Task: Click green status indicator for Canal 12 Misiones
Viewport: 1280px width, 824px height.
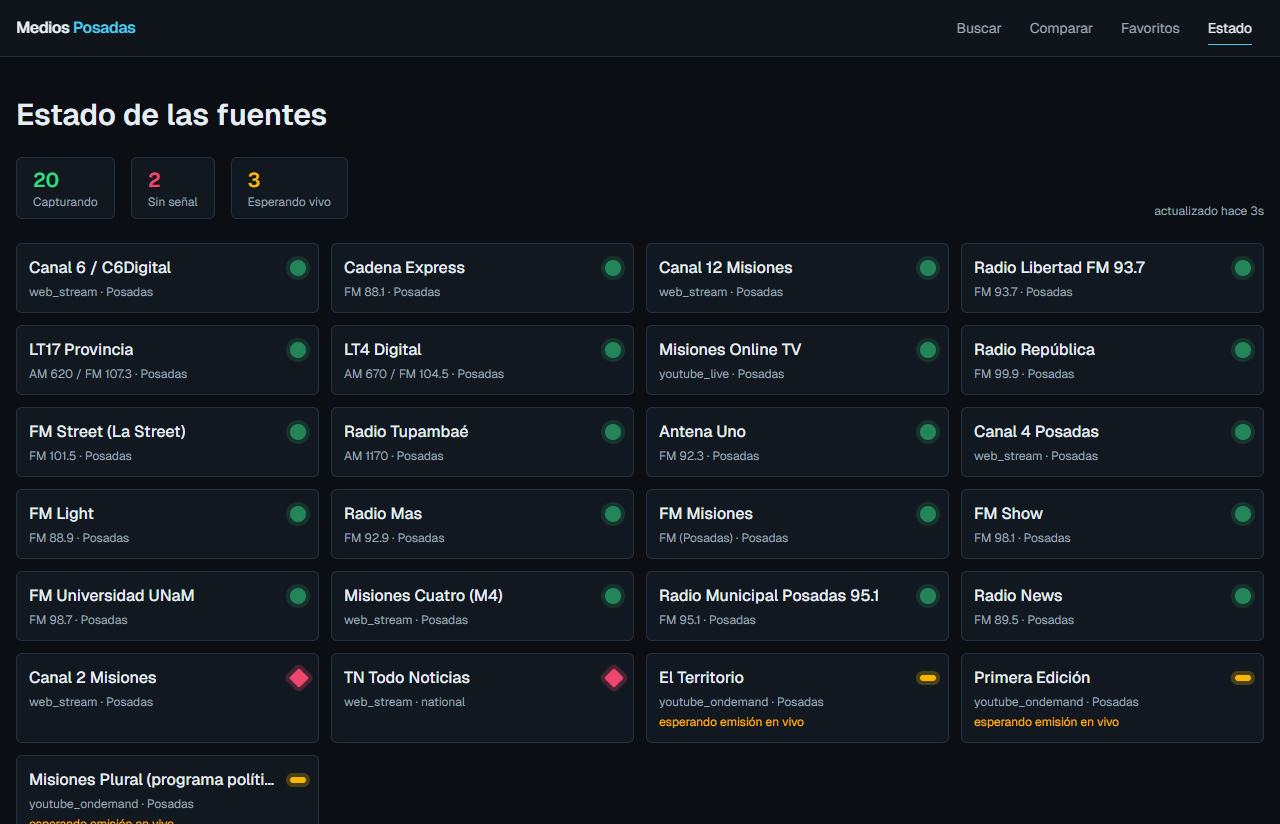Action: 928,268
